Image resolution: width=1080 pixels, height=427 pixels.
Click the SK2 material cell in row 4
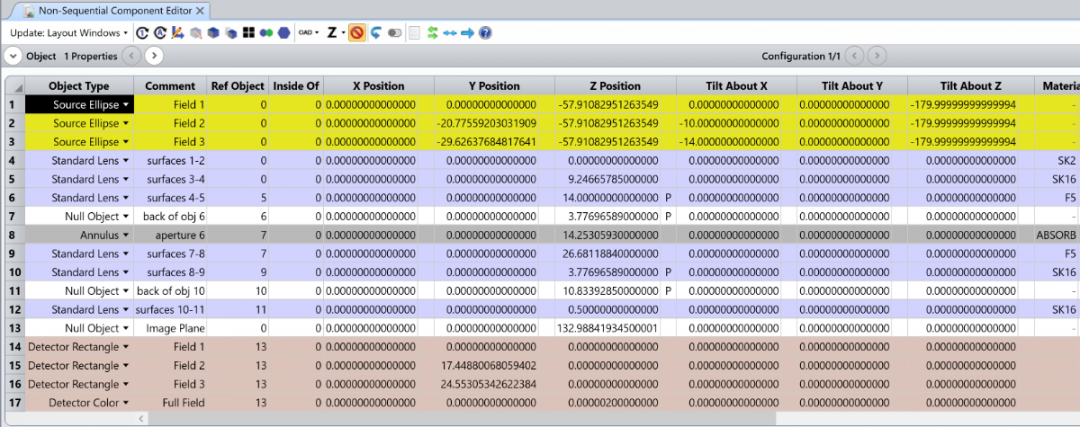(x=1057, y=160)
